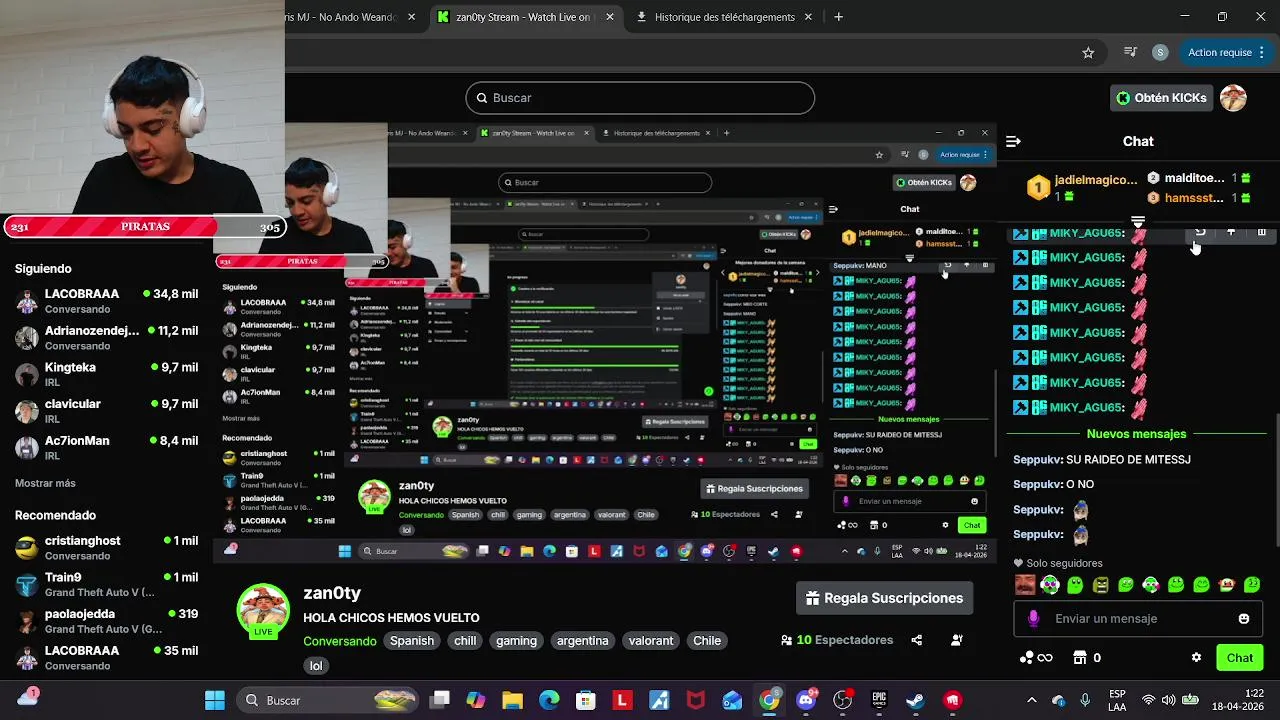Open Steam from taskbar
Screen dimensions: 1280x720
pos(915,700)
